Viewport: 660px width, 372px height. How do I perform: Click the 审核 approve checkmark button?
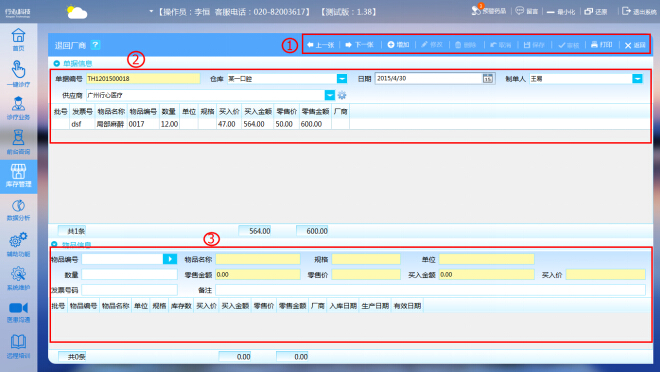(569, 45)
